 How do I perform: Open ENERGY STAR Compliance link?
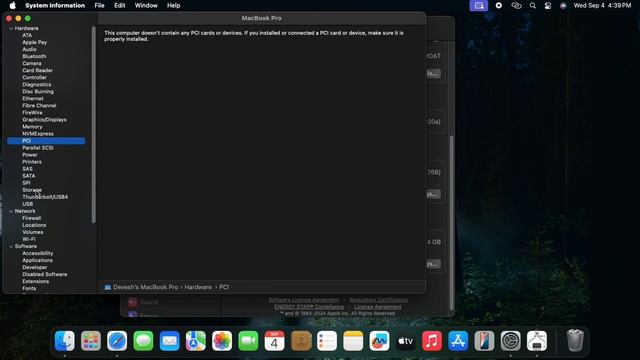tap(309, 307)
